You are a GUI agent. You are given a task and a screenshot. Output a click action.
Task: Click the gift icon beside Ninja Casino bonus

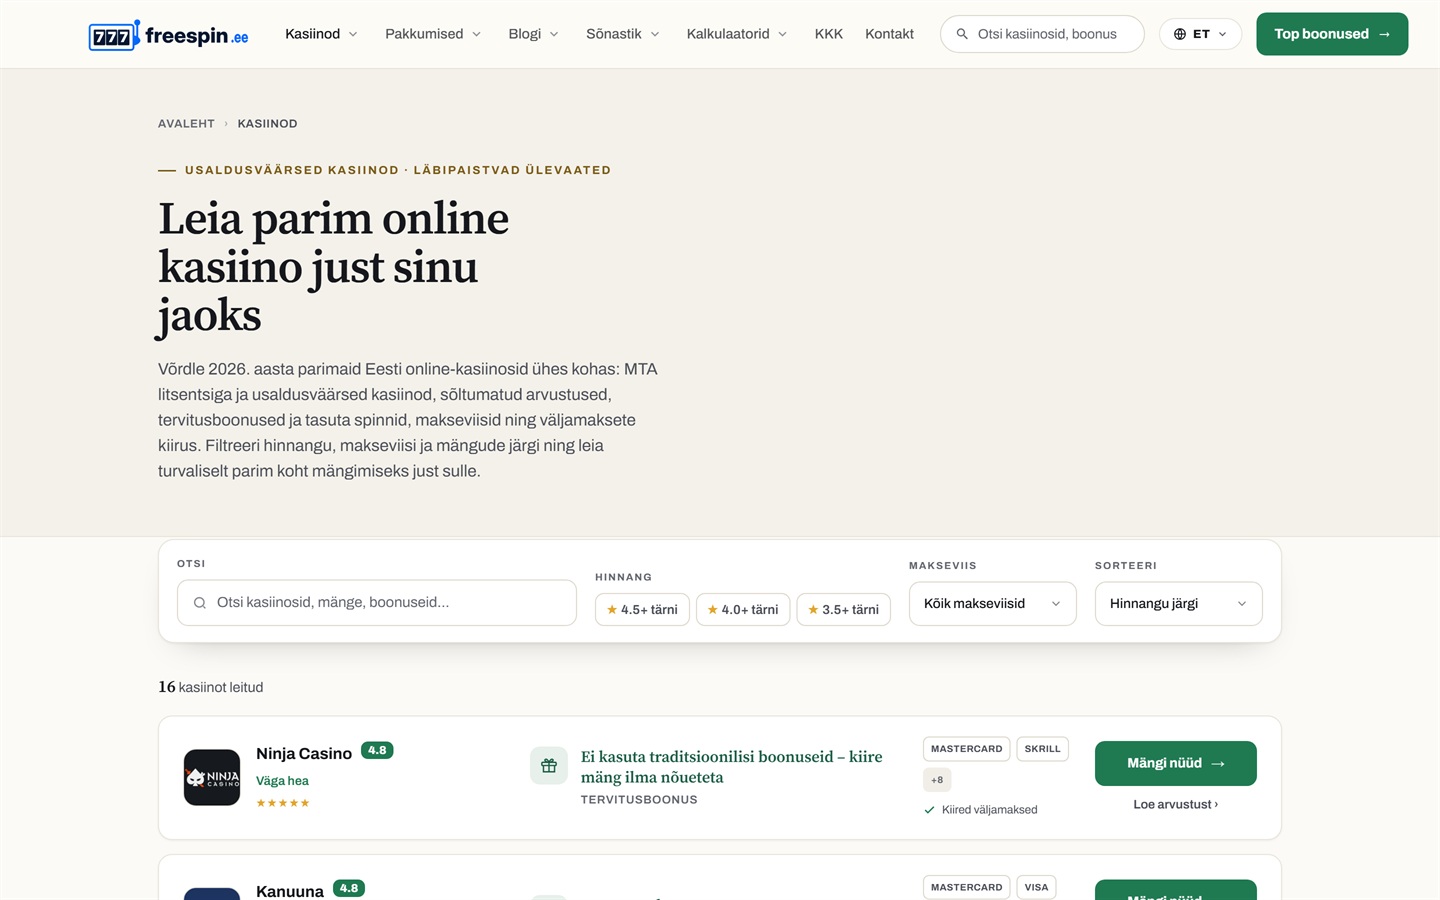pos(549,766)
